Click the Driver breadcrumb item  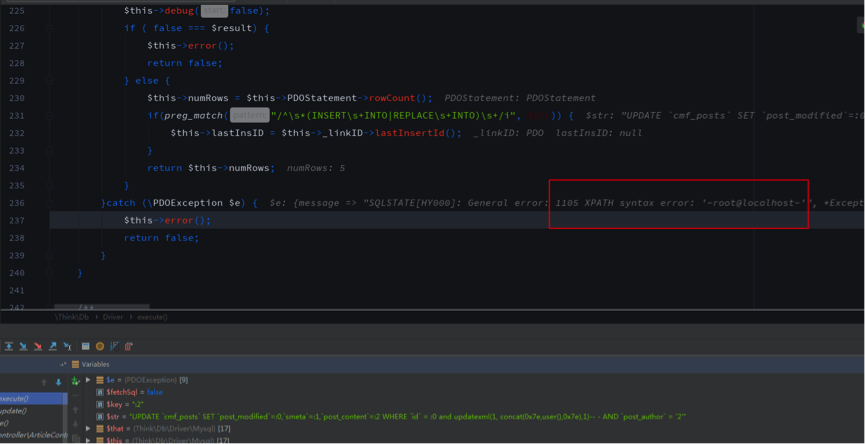(x=113, y=316)
